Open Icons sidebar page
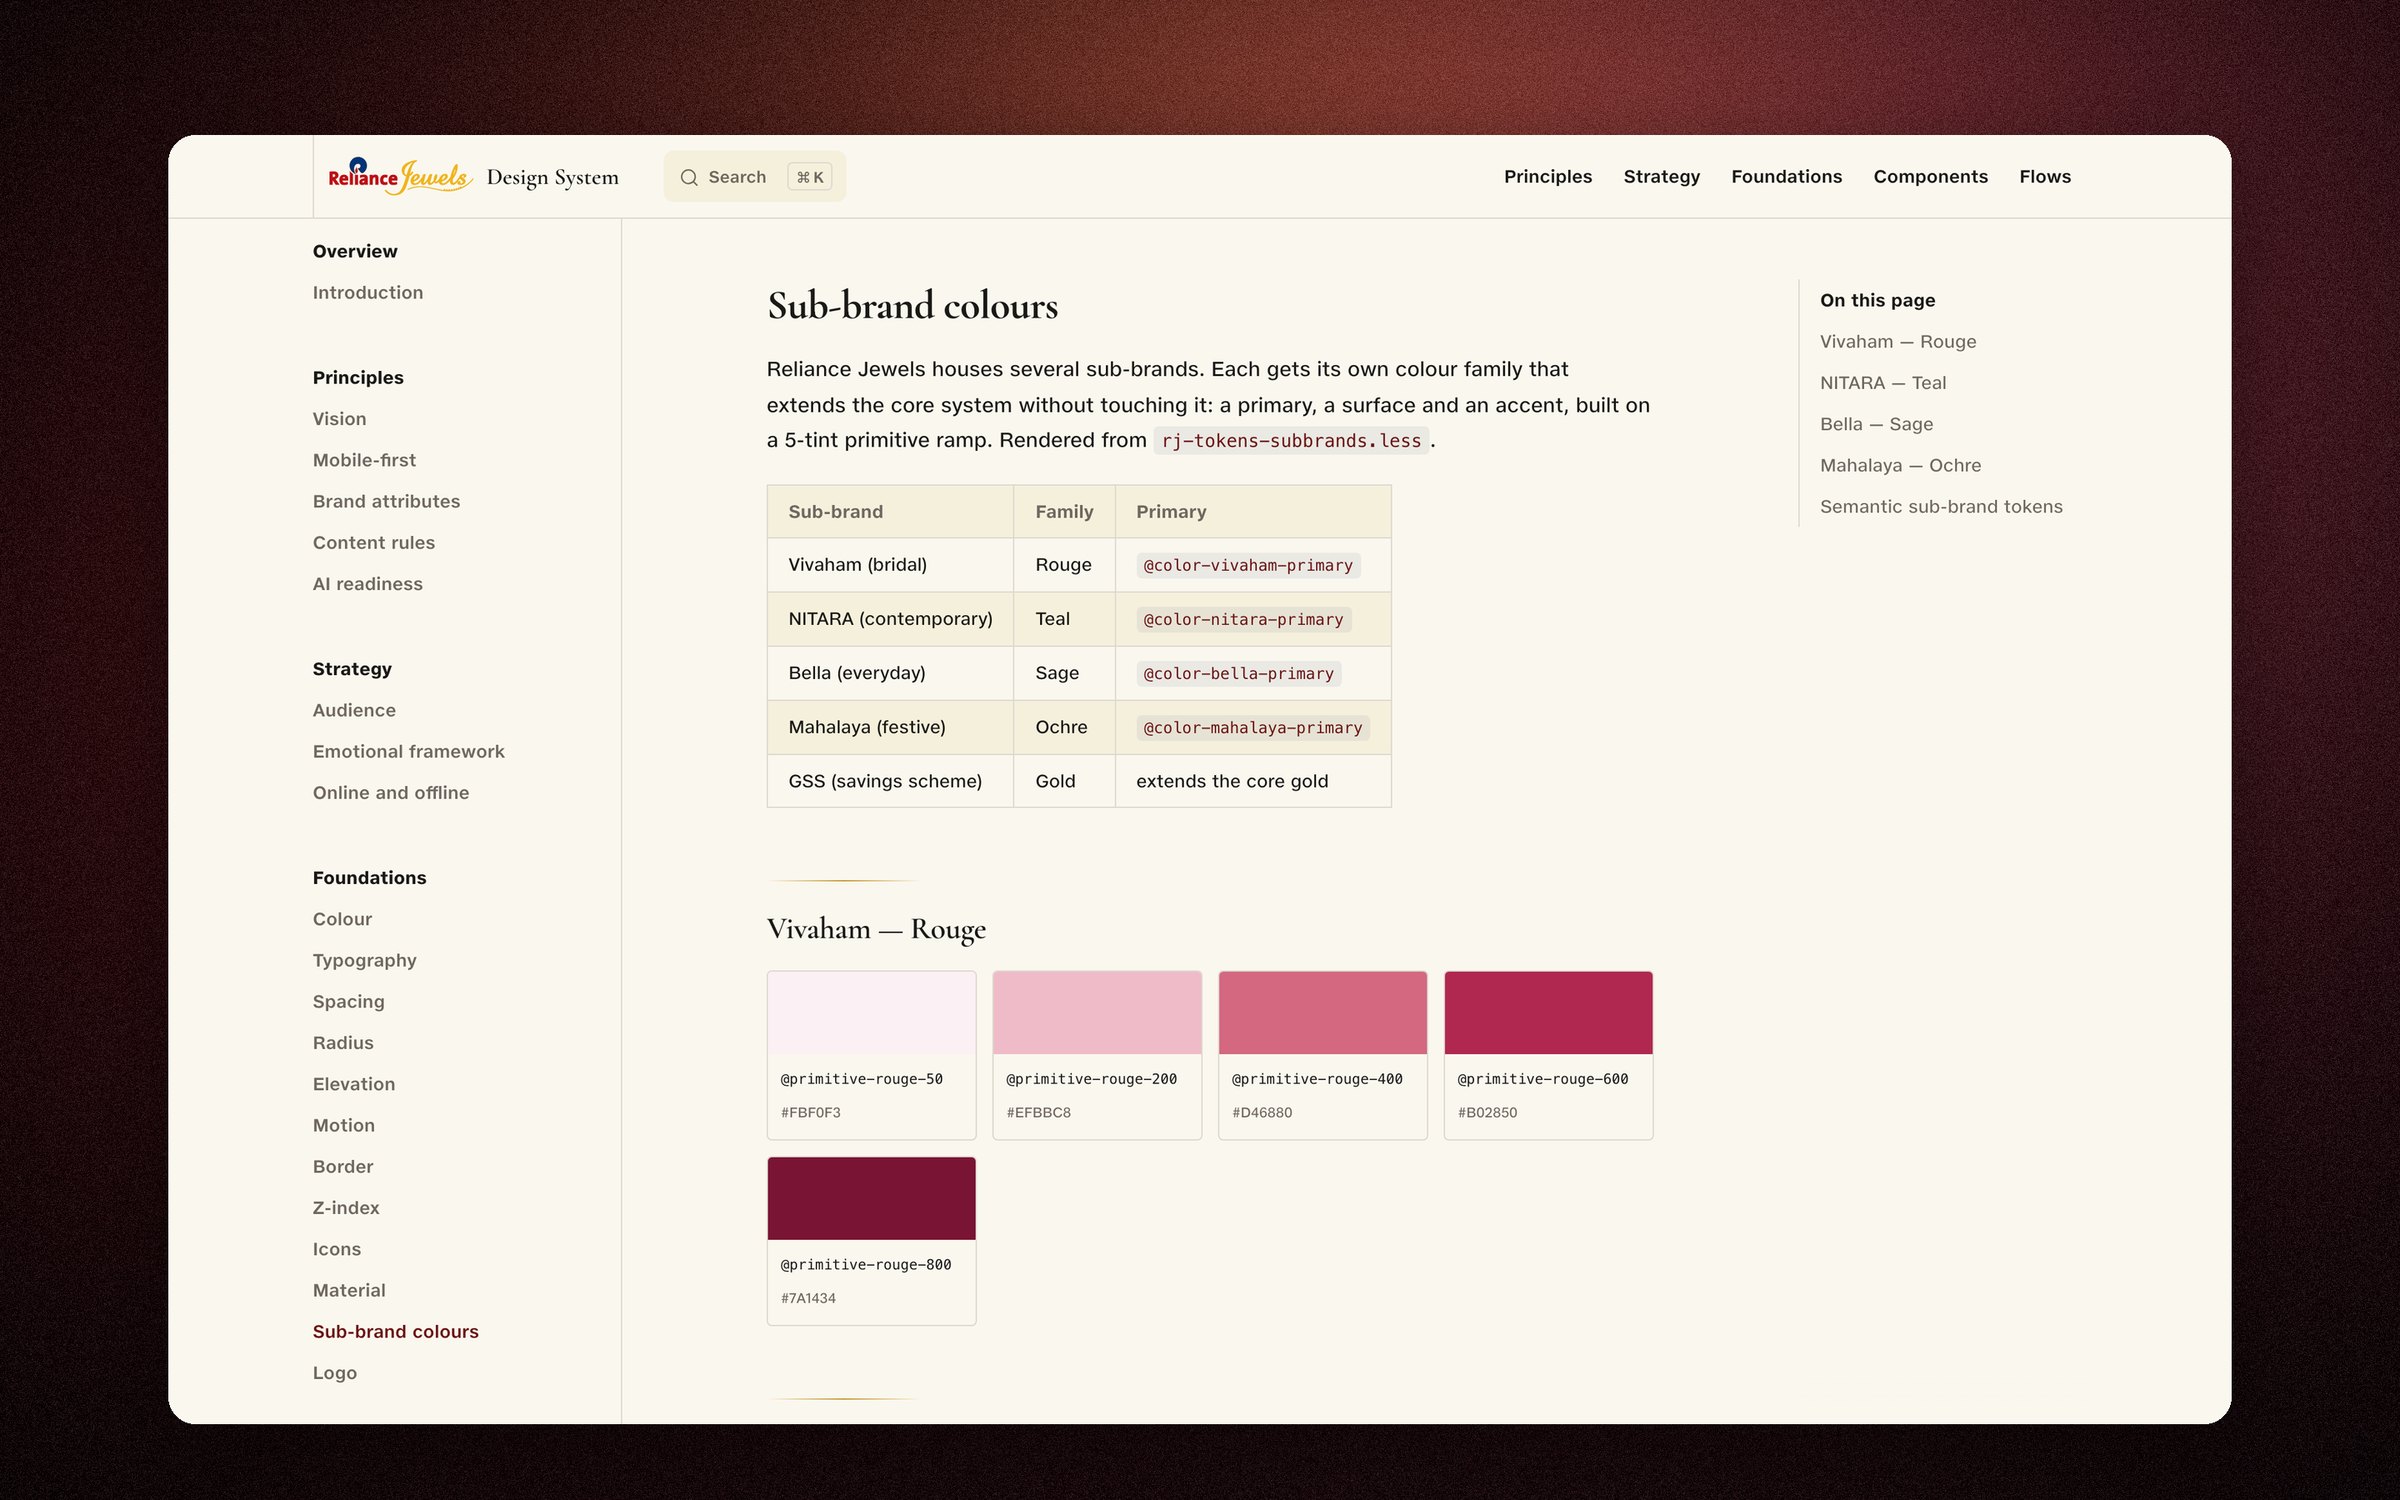The width and height of the screenshot is (2400, 1500). pyautogui.click(x=336, y=1248)
